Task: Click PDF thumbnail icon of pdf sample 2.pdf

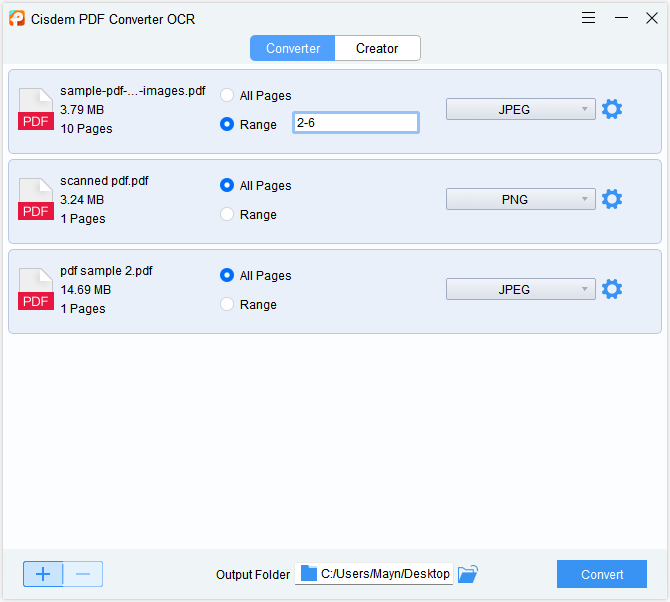Action: pos(36,289)
